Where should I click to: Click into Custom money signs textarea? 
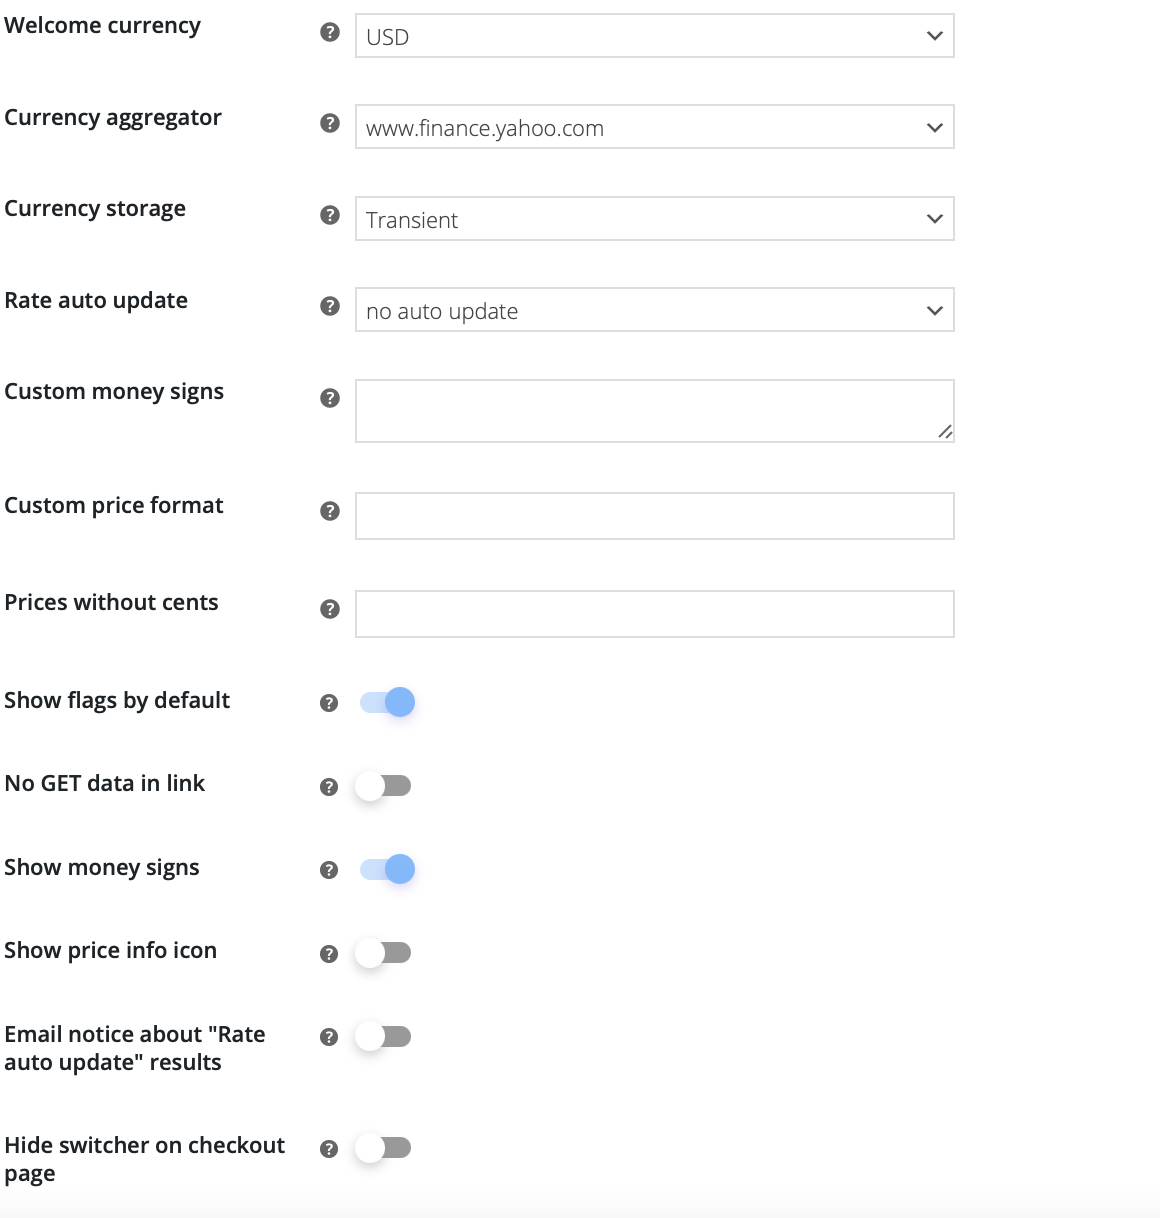coord(654,410)
